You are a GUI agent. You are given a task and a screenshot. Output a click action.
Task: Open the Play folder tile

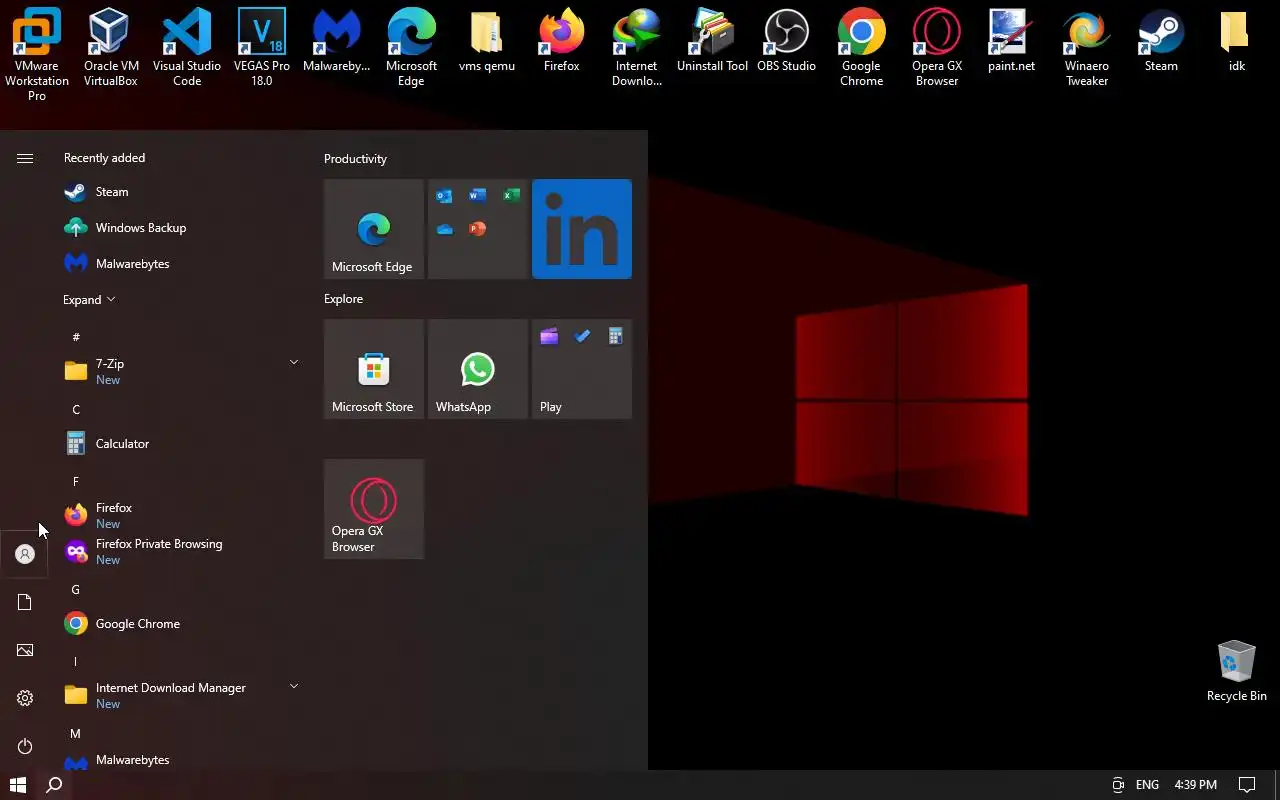[x=582, y=369]
